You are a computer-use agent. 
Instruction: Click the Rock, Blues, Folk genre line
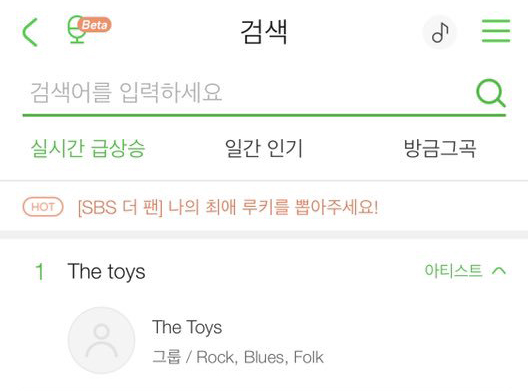pyautogui.click(x=238, y=357)
